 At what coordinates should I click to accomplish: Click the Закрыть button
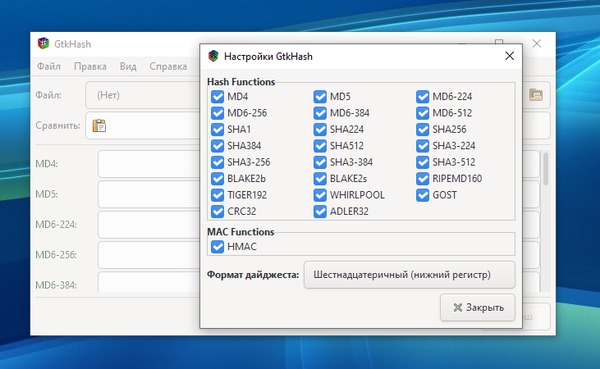click(478, 307)
